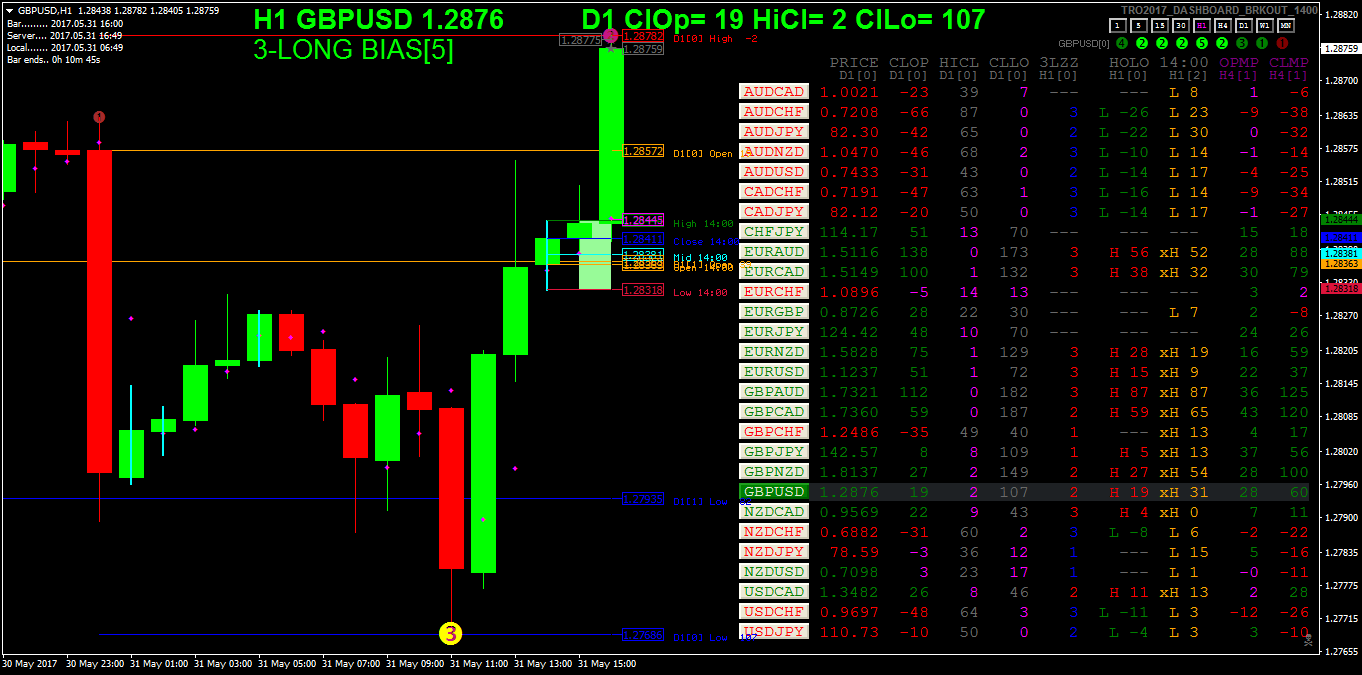Open the EURGBP pair chart
The width and height of the screenshot is (1362, 675).
tap(774, 311)
